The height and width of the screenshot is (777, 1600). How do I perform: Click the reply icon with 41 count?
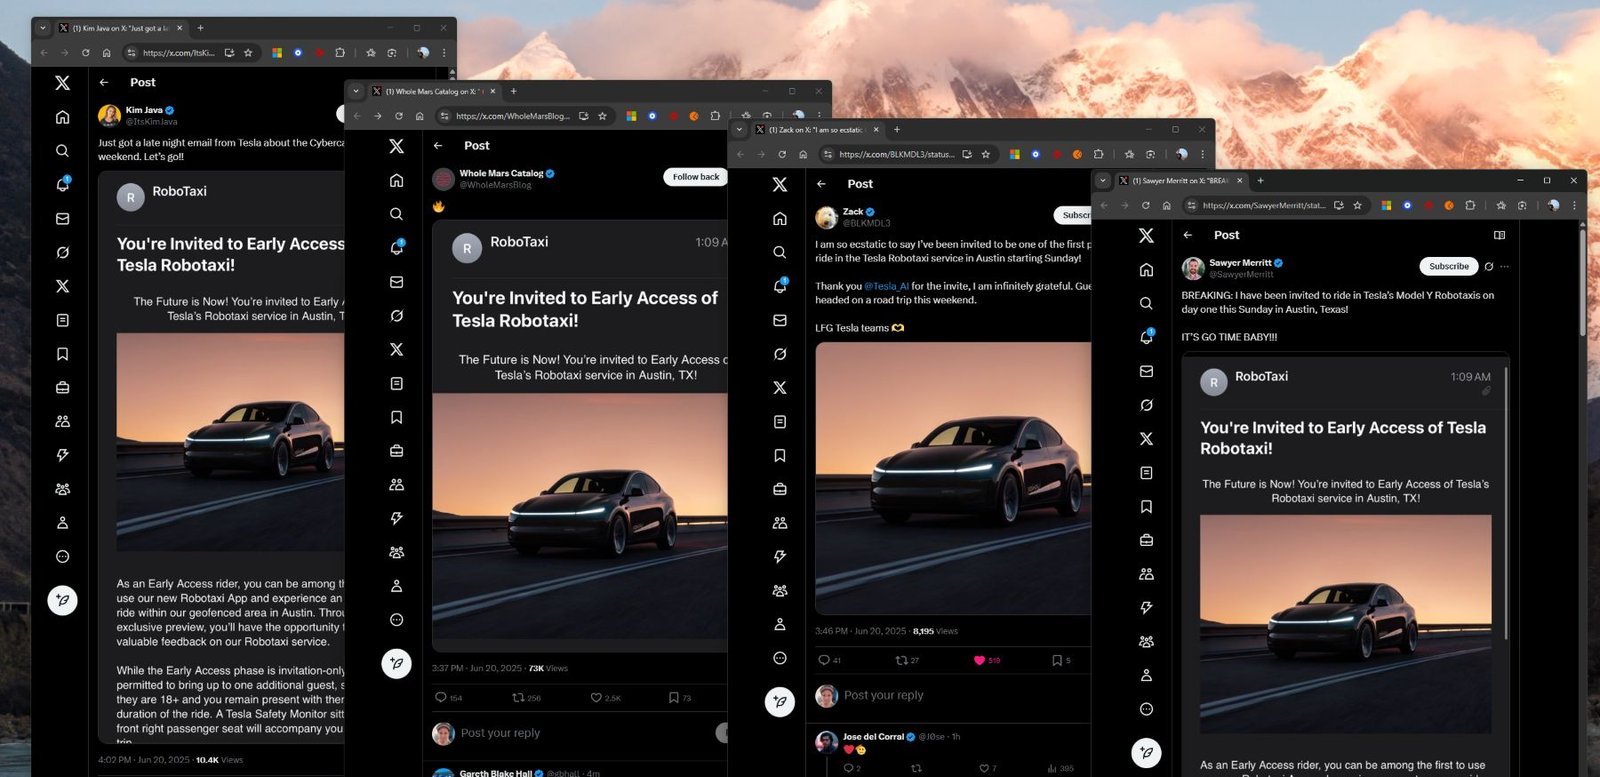pos(824,660)
